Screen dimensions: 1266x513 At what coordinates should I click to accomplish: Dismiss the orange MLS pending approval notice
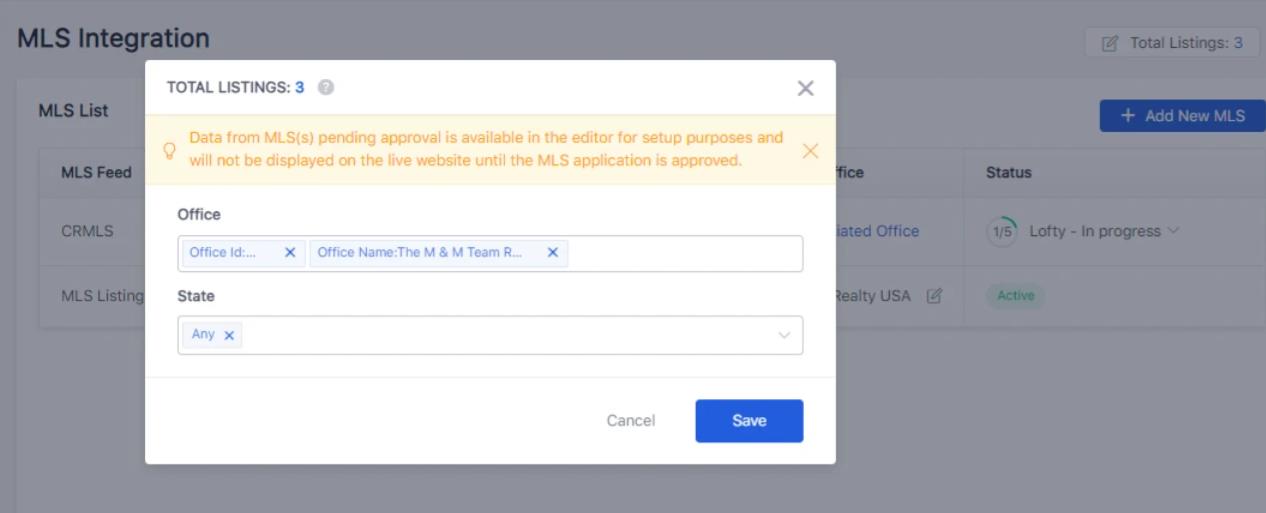810,151
